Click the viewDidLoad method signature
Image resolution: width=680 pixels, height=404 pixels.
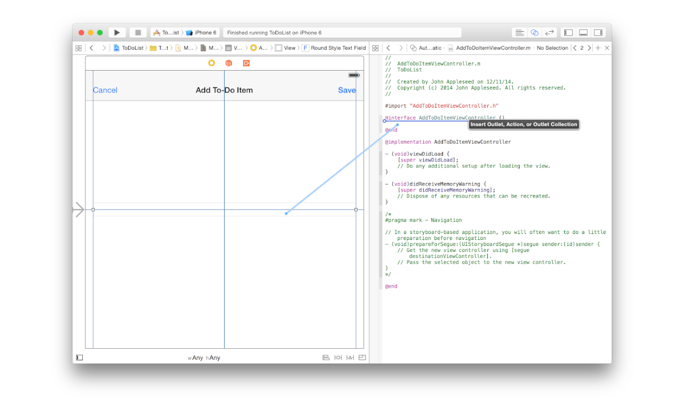coord(417,154)
